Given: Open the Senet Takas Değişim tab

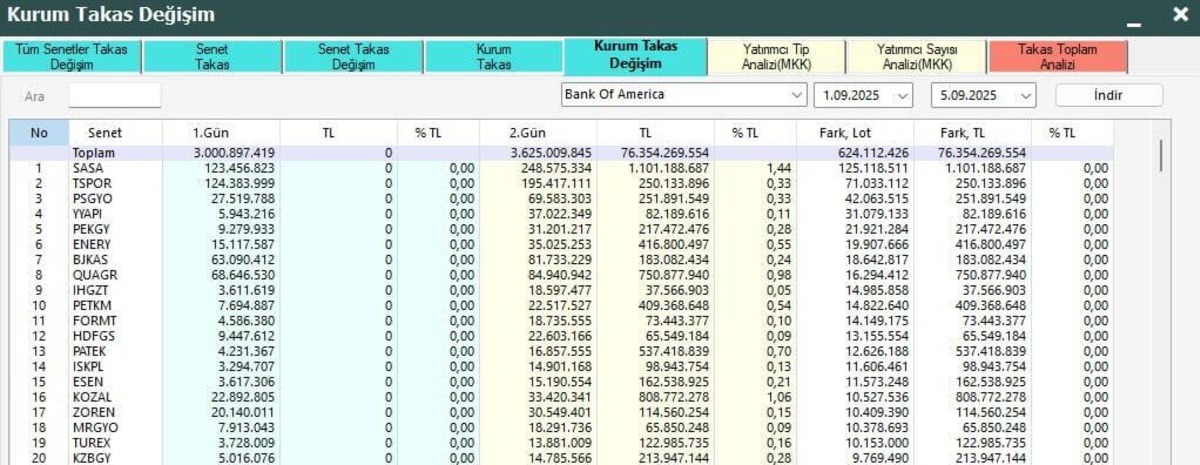Looking at the screenshot, I should [x=353, y=57].
